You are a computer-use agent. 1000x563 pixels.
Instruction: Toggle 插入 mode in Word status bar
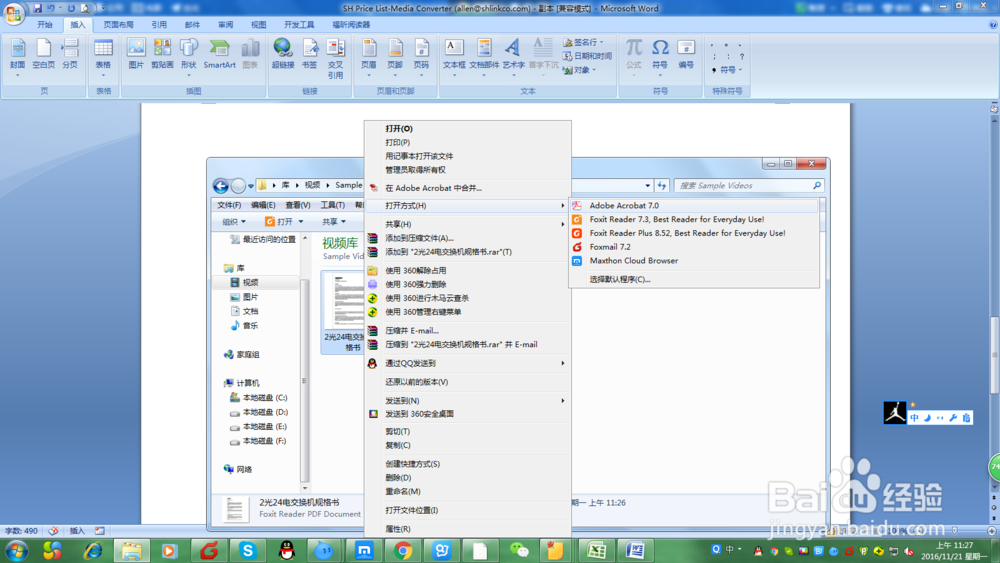tap(77, 530)
